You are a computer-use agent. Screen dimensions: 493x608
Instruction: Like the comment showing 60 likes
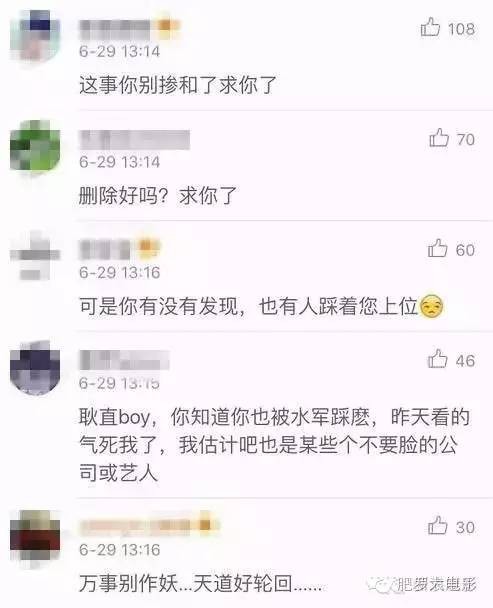coord(438,248)
